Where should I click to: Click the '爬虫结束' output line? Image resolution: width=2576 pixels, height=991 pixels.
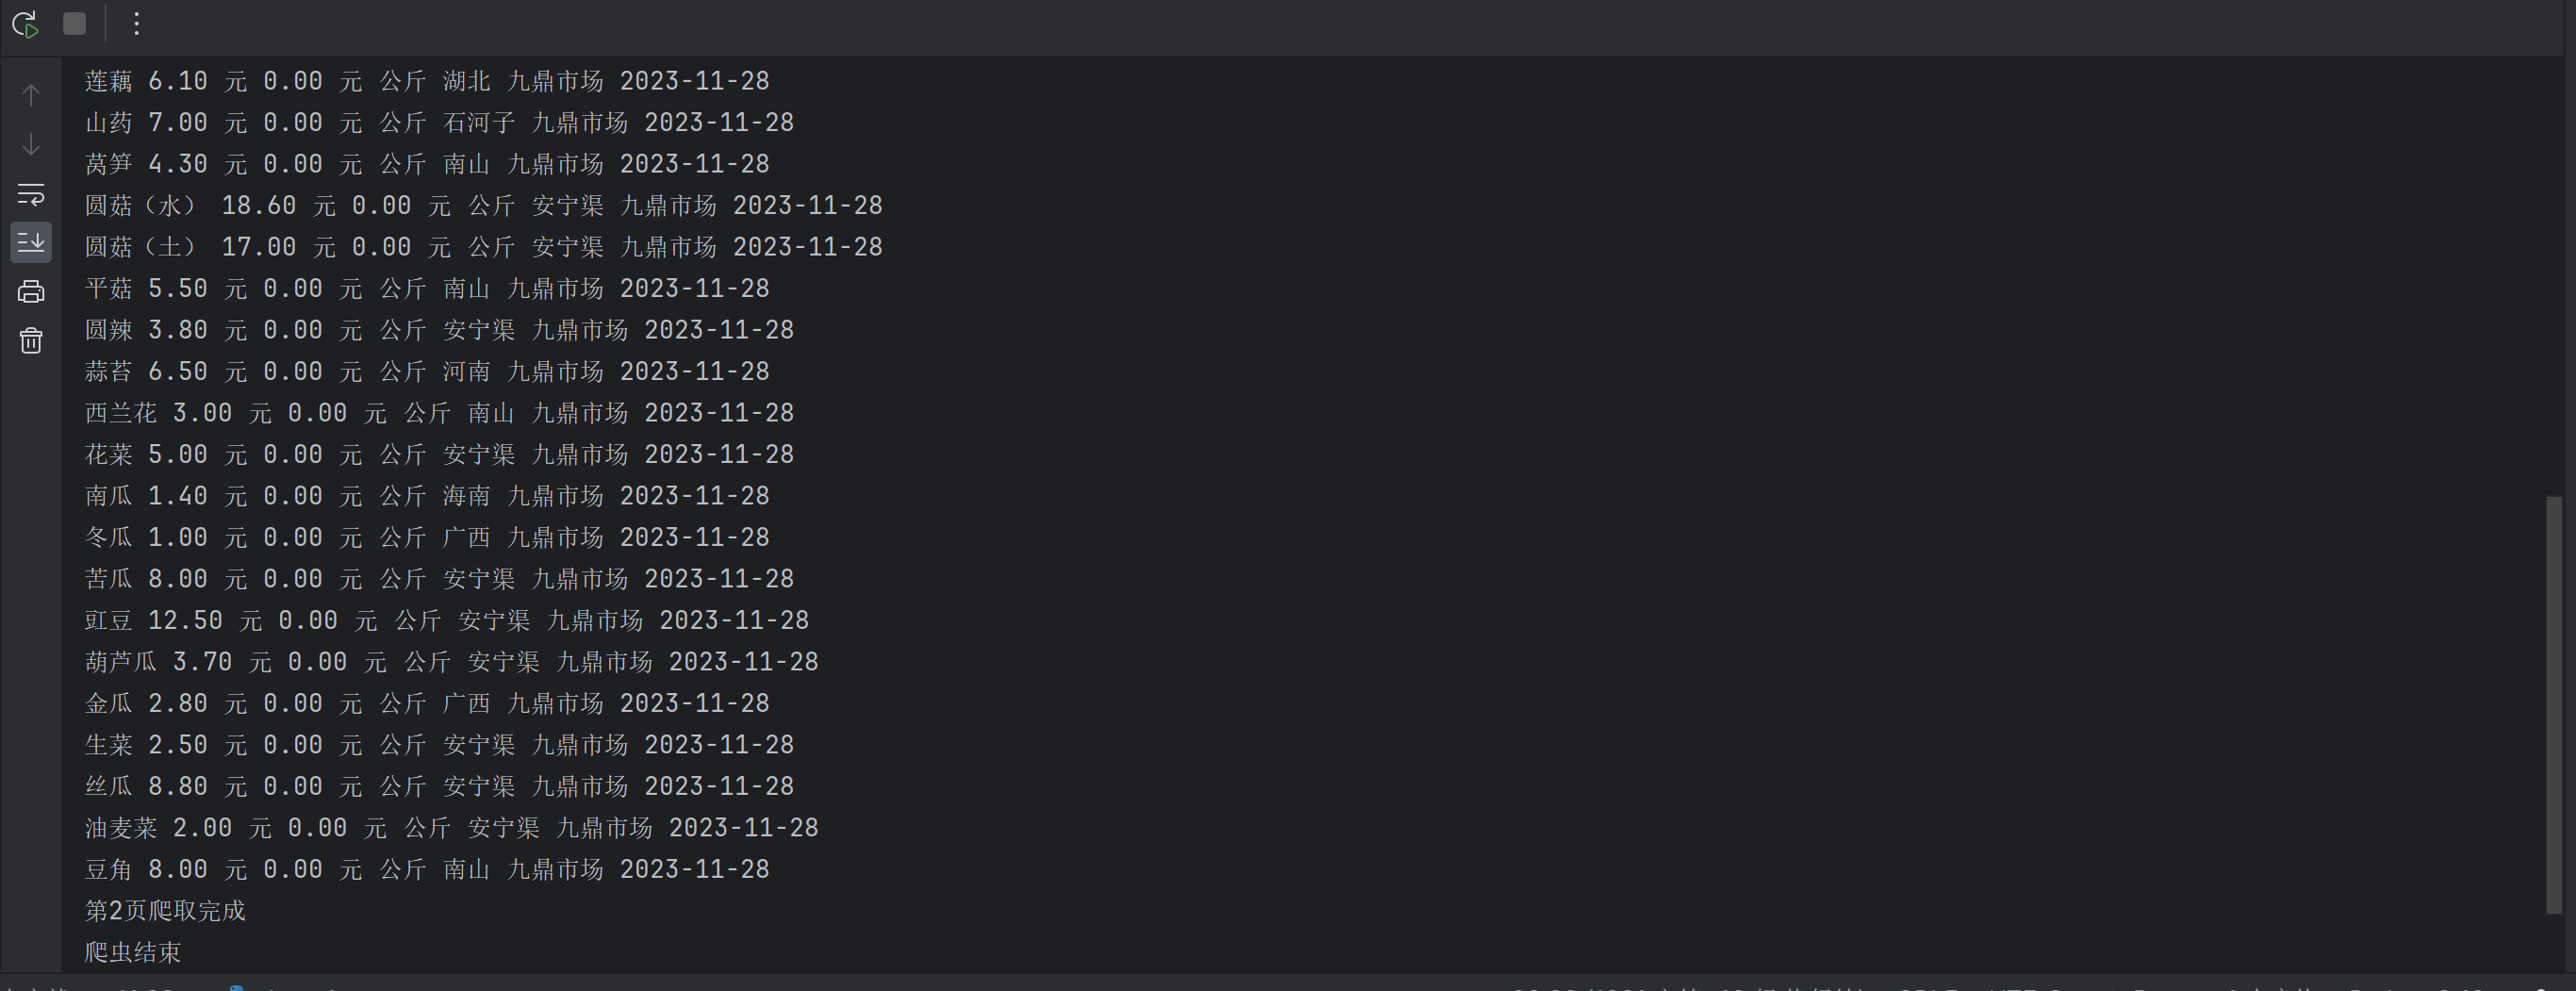[x=133, y=952]
